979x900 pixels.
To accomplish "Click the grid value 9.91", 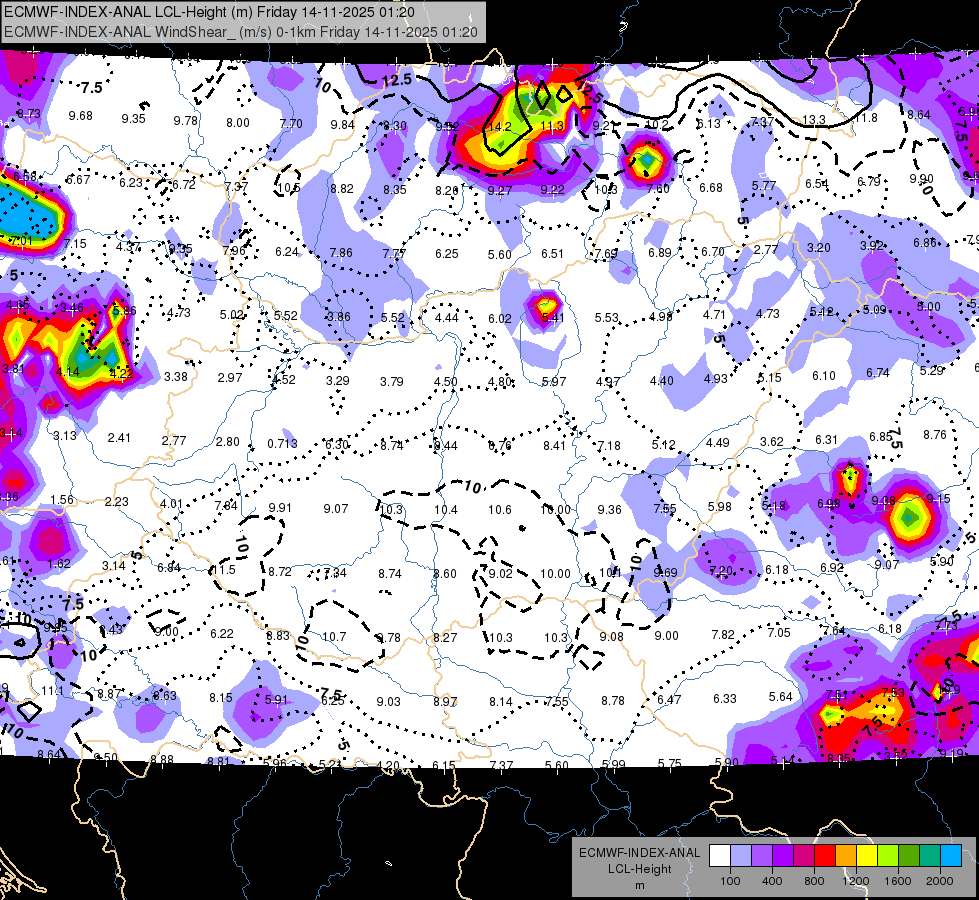I will tap(280, 508).
